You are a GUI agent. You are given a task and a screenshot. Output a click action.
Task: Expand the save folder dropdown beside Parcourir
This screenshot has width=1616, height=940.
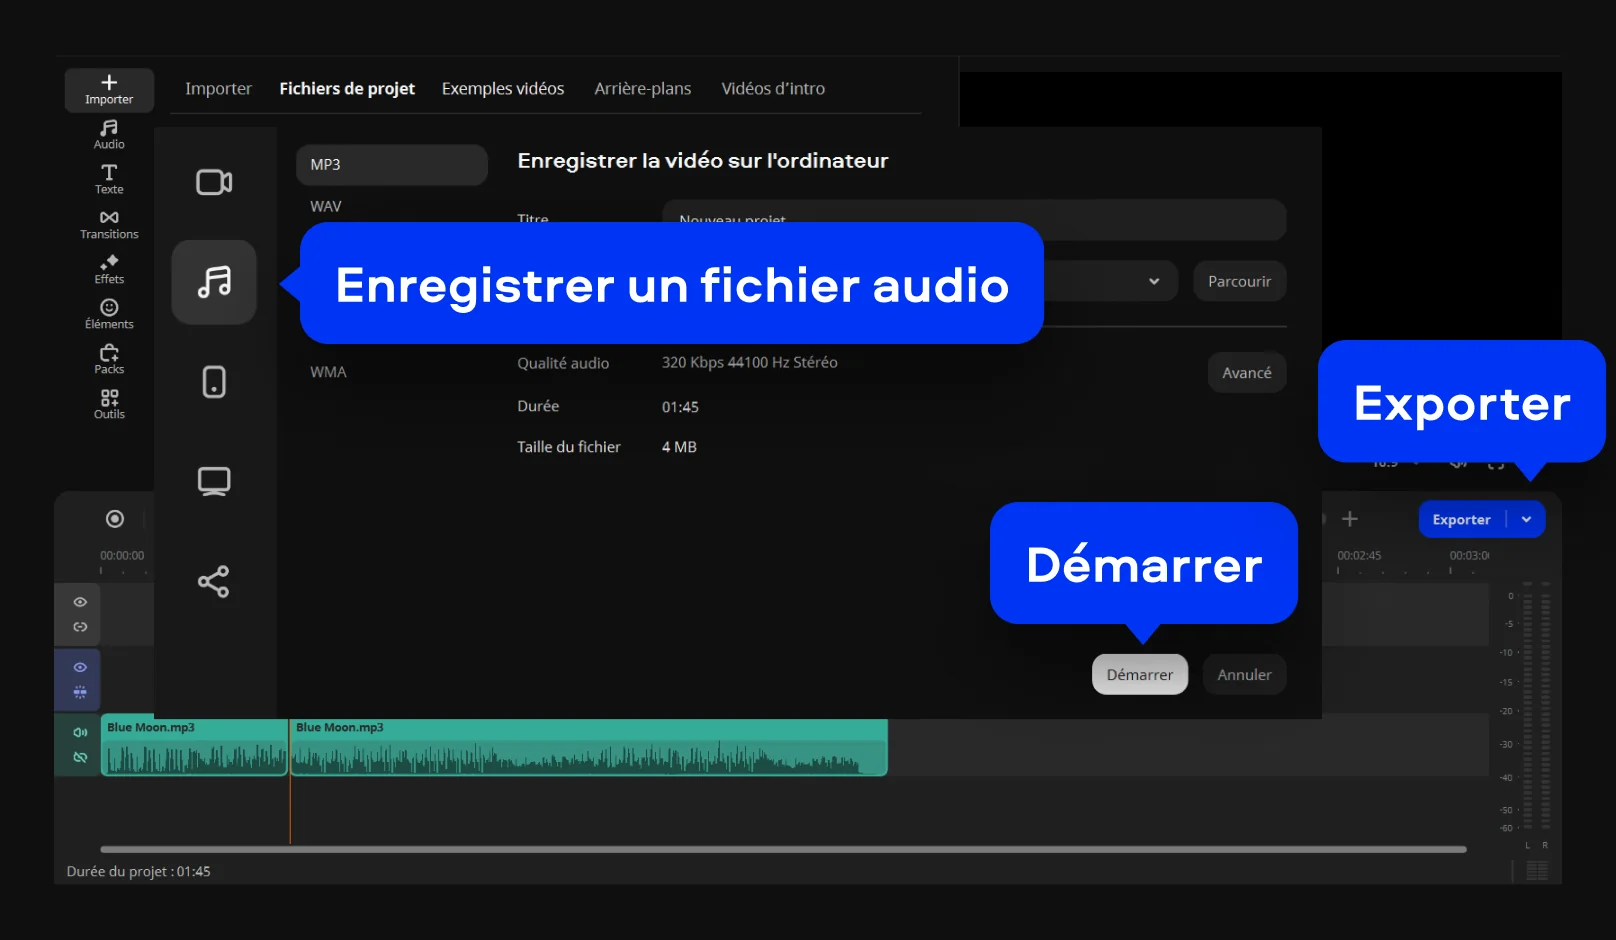click(1154, 281)
